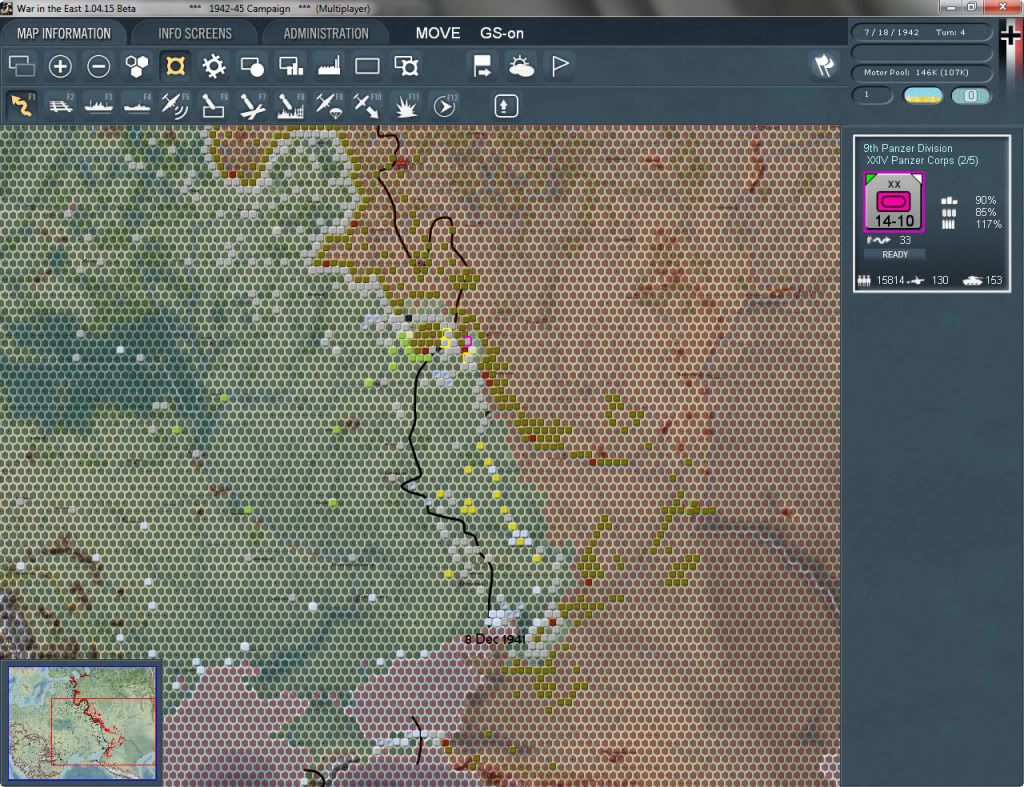
Task: Toggle the factory display icon
Action: tap(329, 66)
